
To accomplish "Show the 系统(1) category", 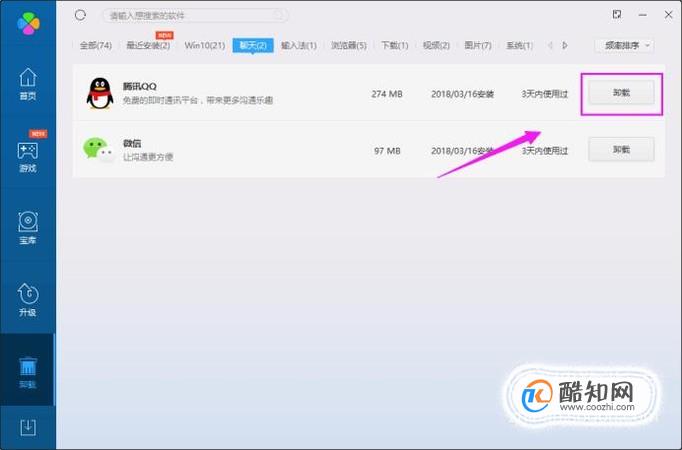I will click(519, 46).
